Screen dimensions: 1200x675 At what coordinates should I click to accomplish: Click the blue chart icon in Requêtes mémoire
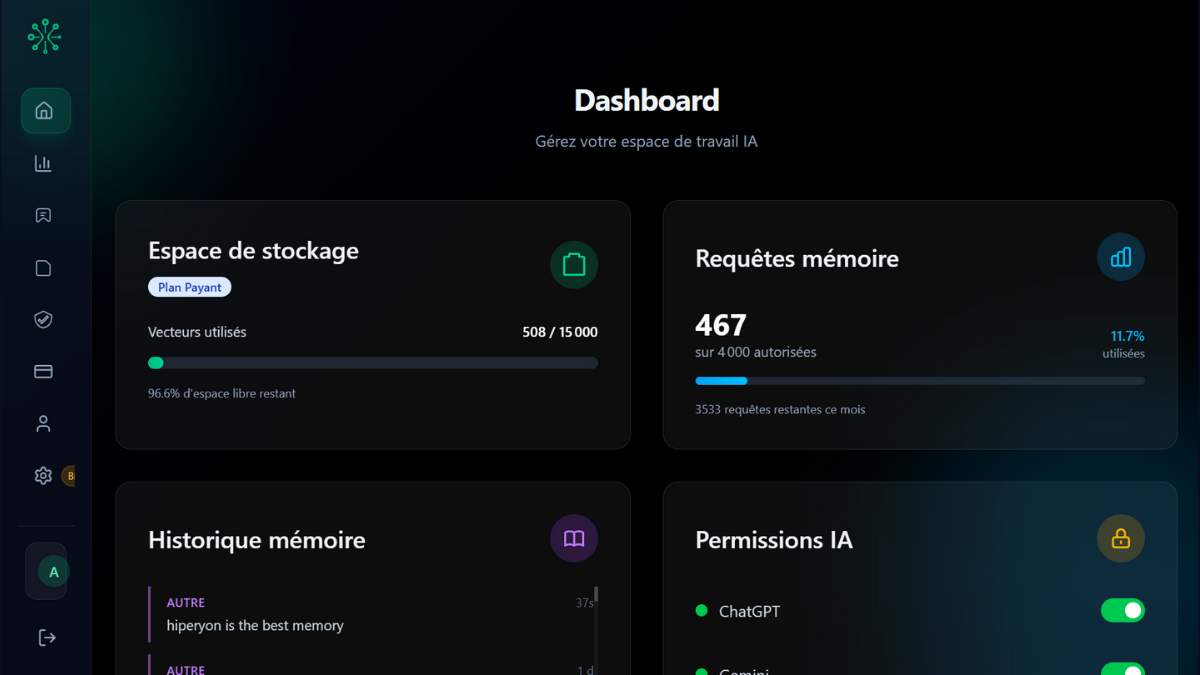[1120, 258]
